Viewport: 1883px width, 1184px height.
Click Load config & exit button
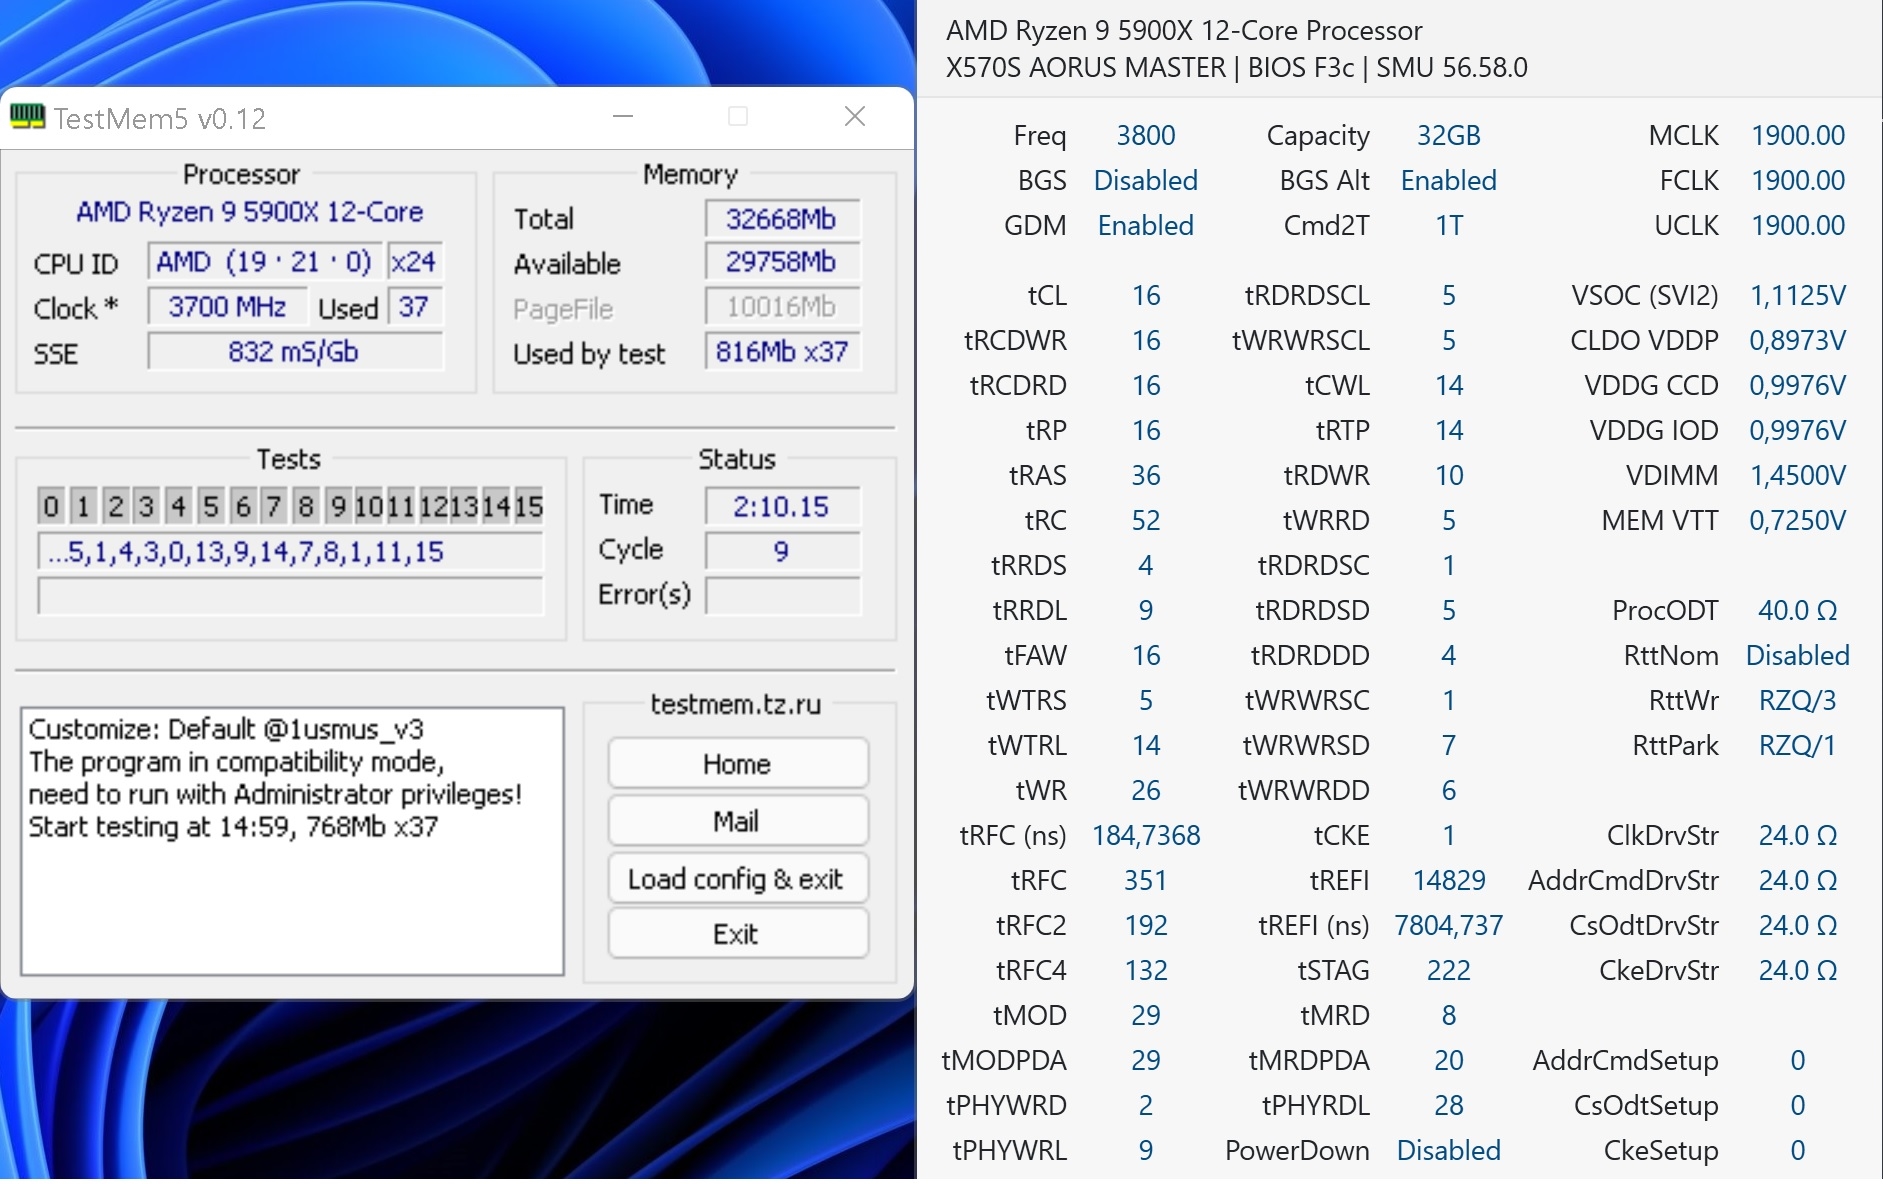pos(737,879)
